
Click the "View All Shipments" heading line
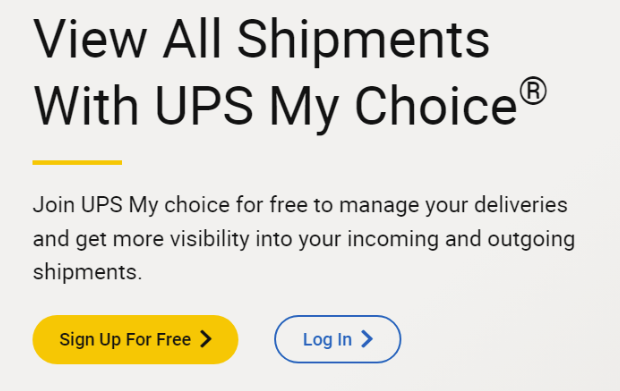262,42
